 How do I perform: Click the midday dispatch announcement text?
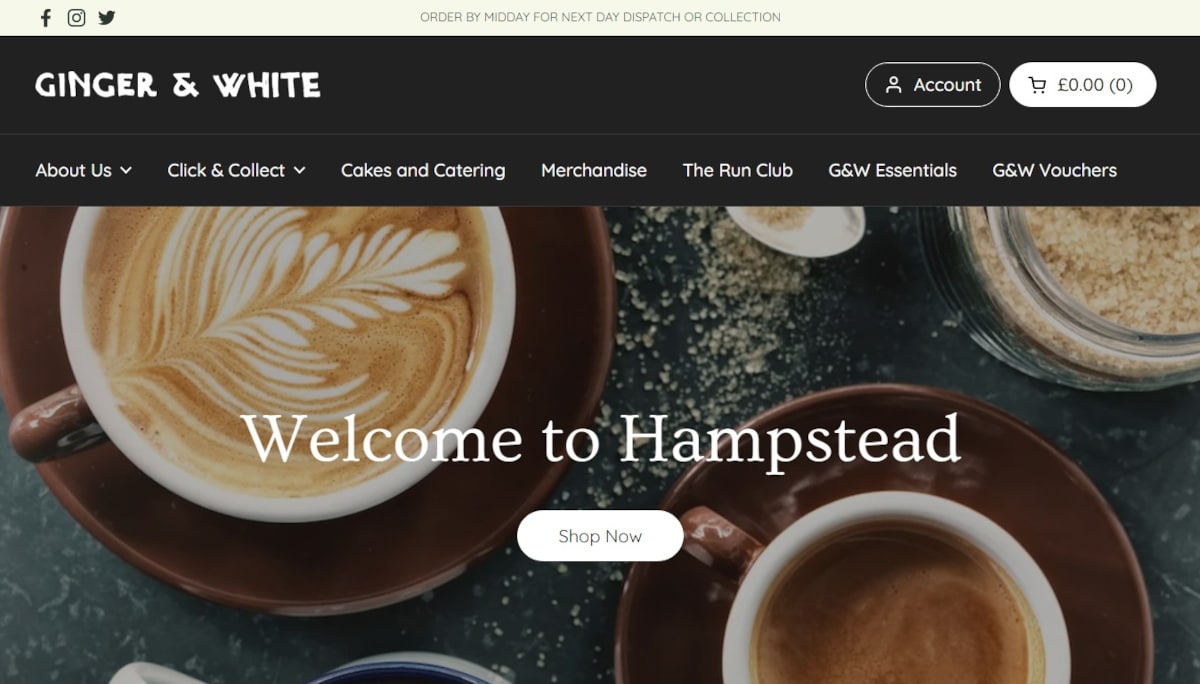[x=600, y=17]
